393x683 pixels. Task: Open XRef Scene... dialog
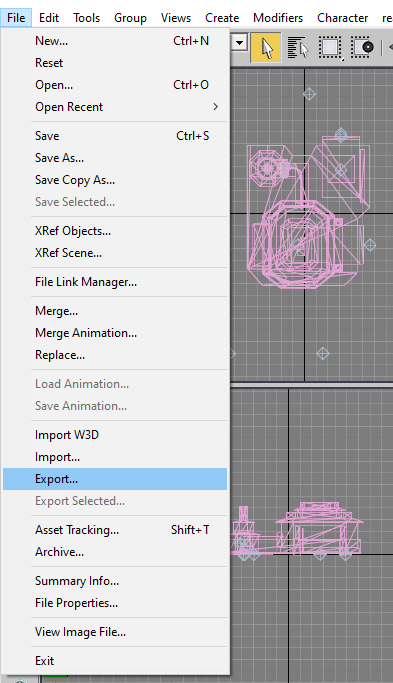[x=115, y=253]
